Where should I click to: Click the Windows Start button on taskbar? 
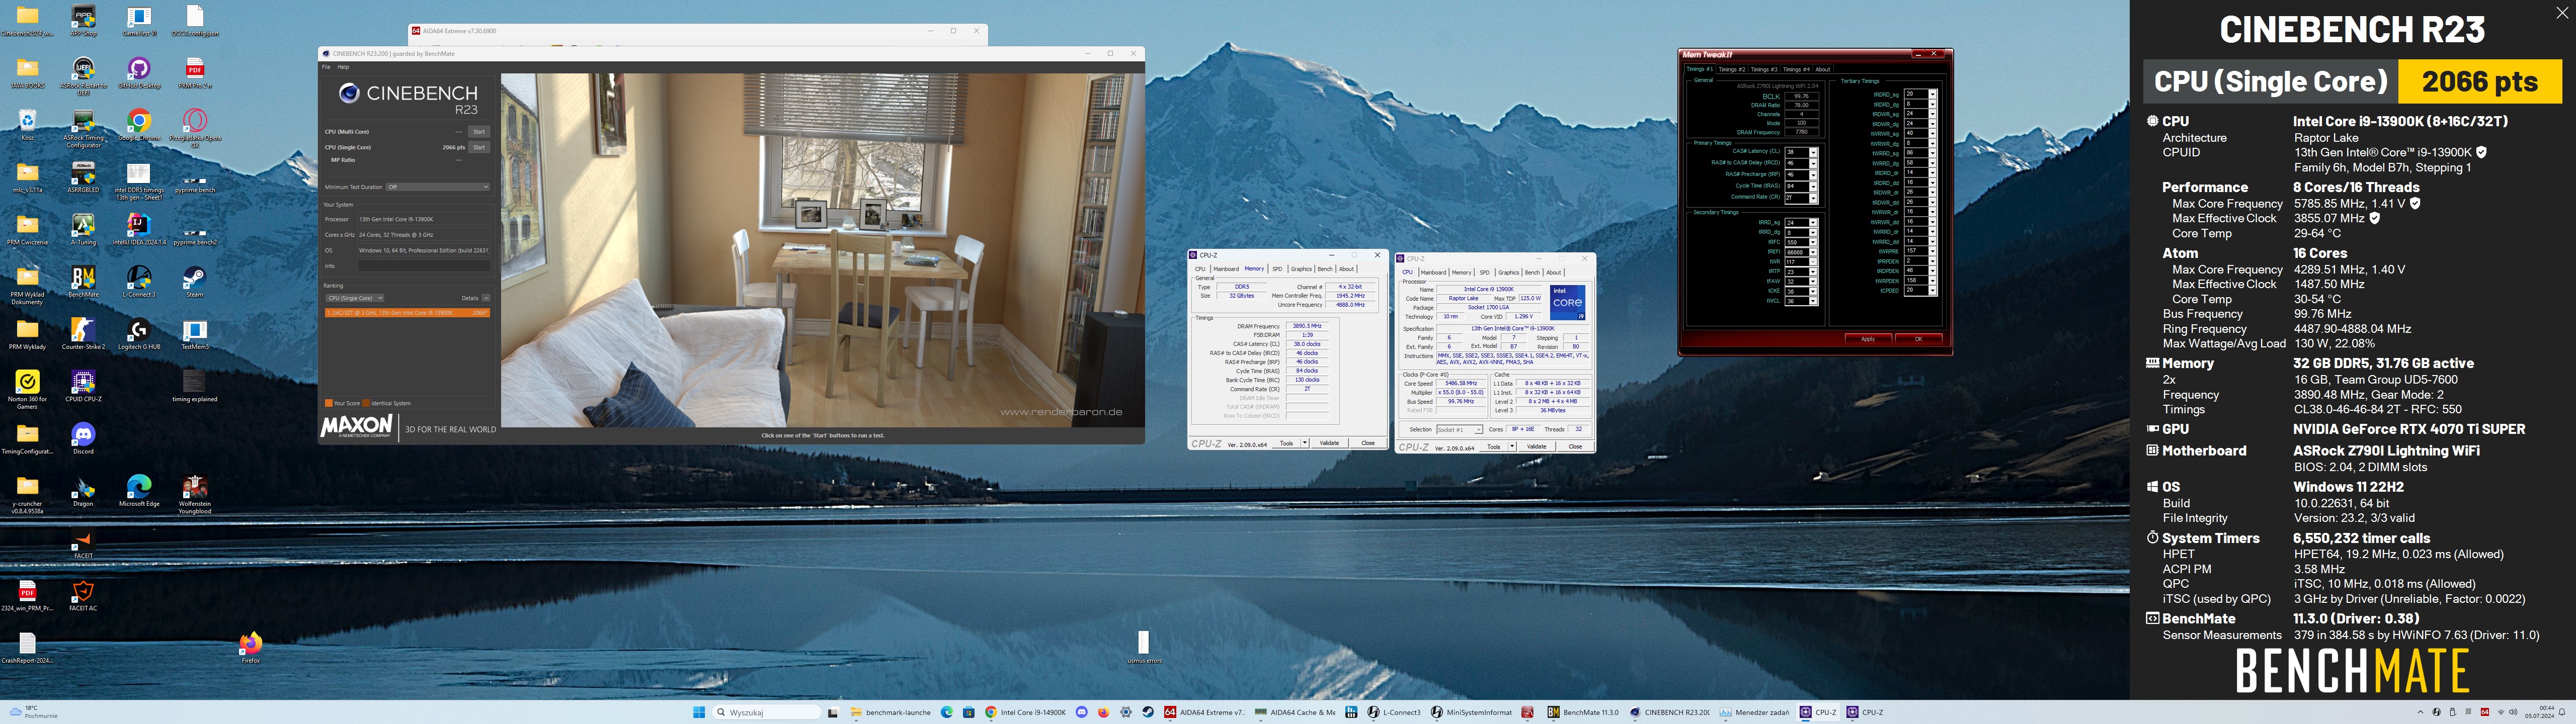[x=698, y=712]
